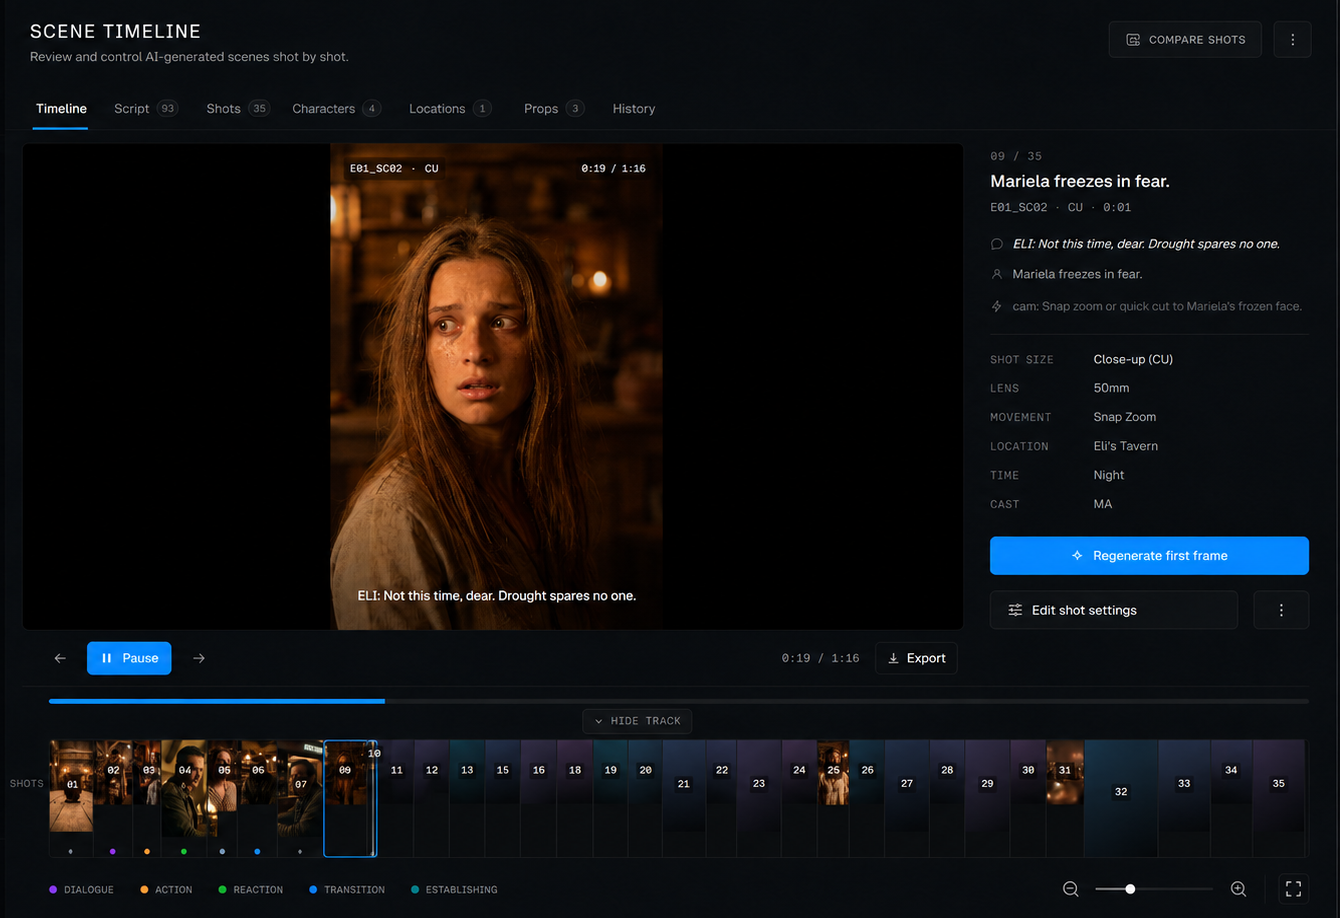Viewport: 1340px width, 918px height.
Task: Click the Night time value
Action: [1109, 475]
